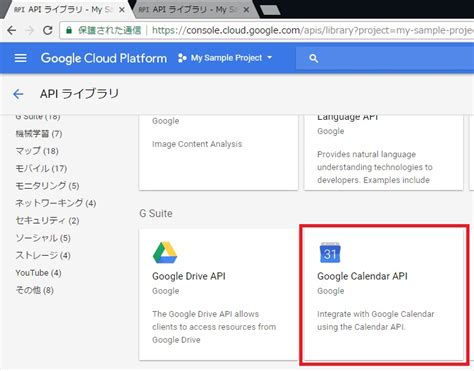Go back with the API ライブラリ arrow
Image resolution: width=474 pixels, height=371 pixels.
[18, 94]
